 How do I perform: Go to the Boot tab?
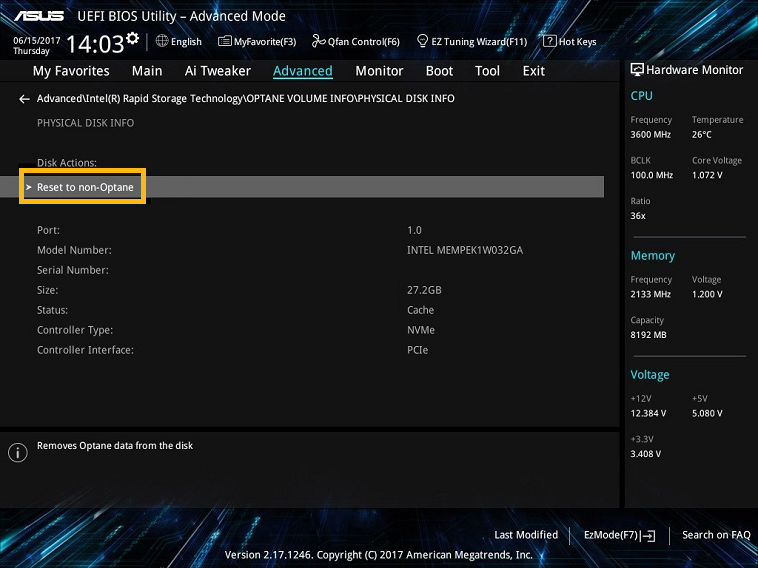pyautogui.click(x=439, y=71)
